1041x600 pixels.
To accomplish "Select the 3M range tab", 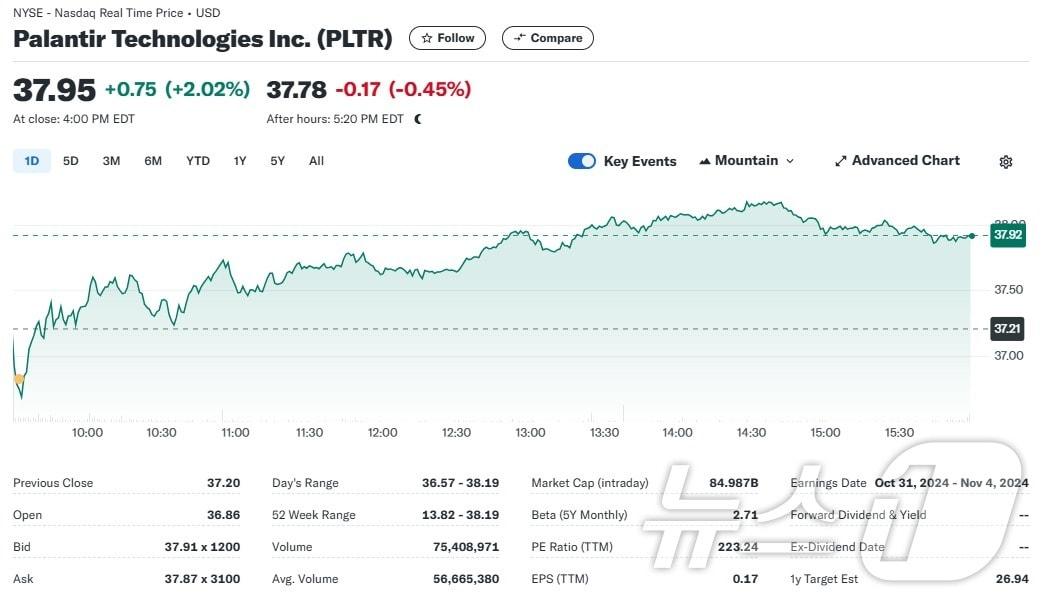I will coord(111,161).
